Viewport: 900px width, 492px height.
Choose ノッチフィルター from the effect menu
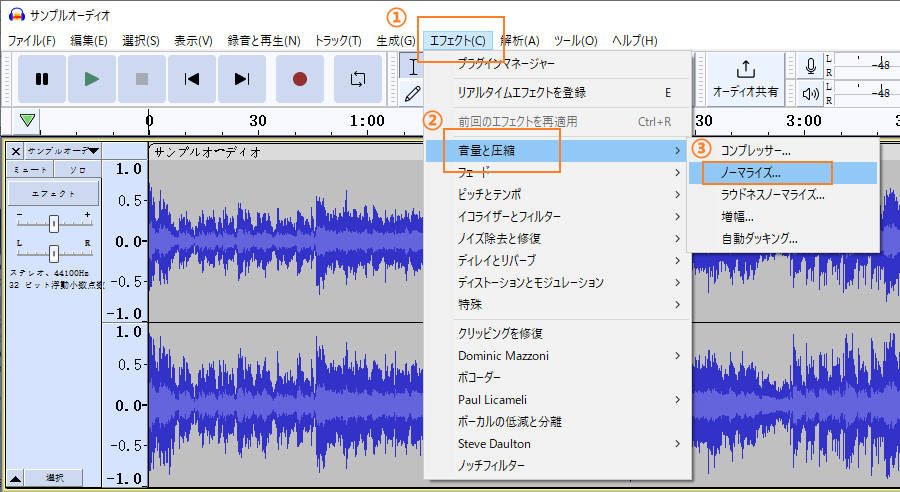[557, 466]
